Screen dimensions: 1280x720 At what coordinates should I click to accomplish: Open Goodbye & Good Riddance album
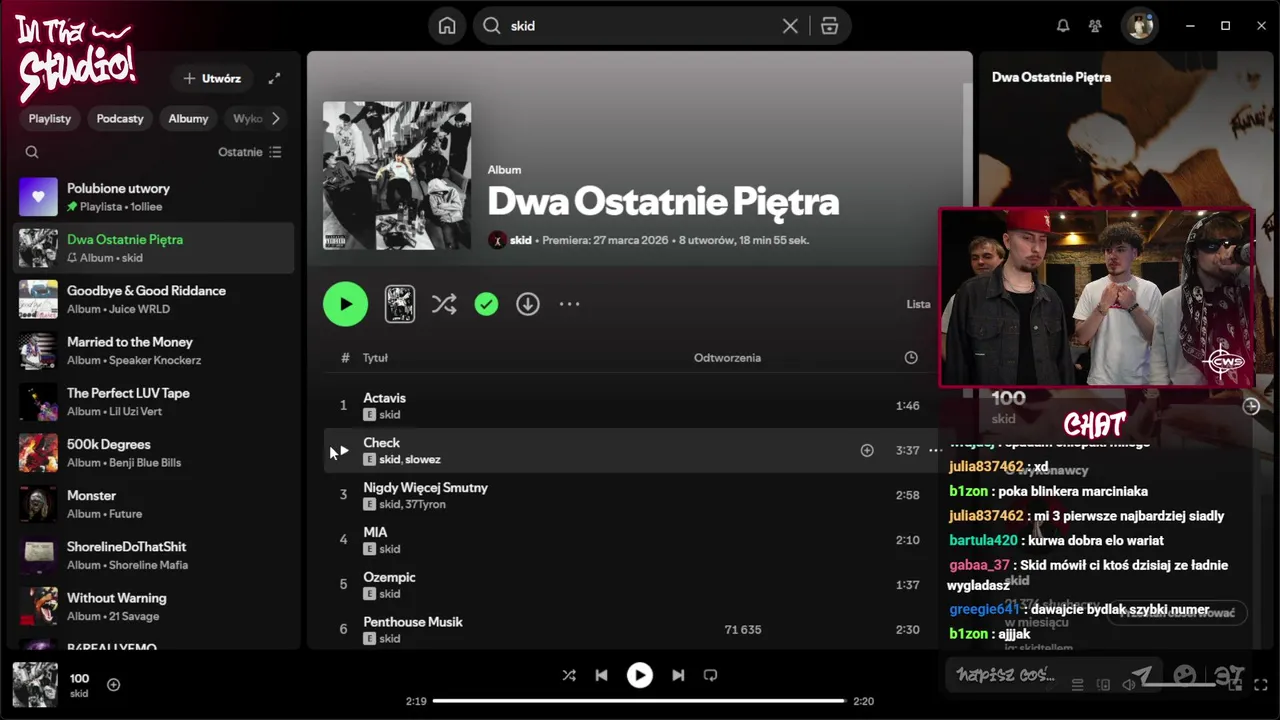pyautogui.click(x=154, y=299)
